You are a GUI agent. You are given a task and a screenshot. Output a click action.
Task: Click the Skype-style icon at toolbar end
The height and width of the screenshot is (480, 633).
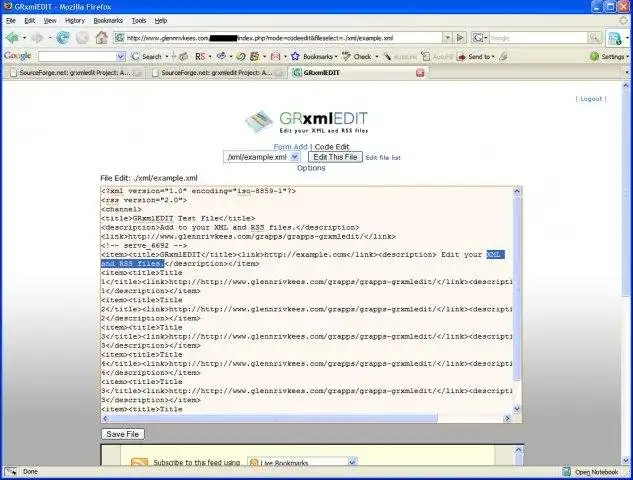tap(615, 38)
